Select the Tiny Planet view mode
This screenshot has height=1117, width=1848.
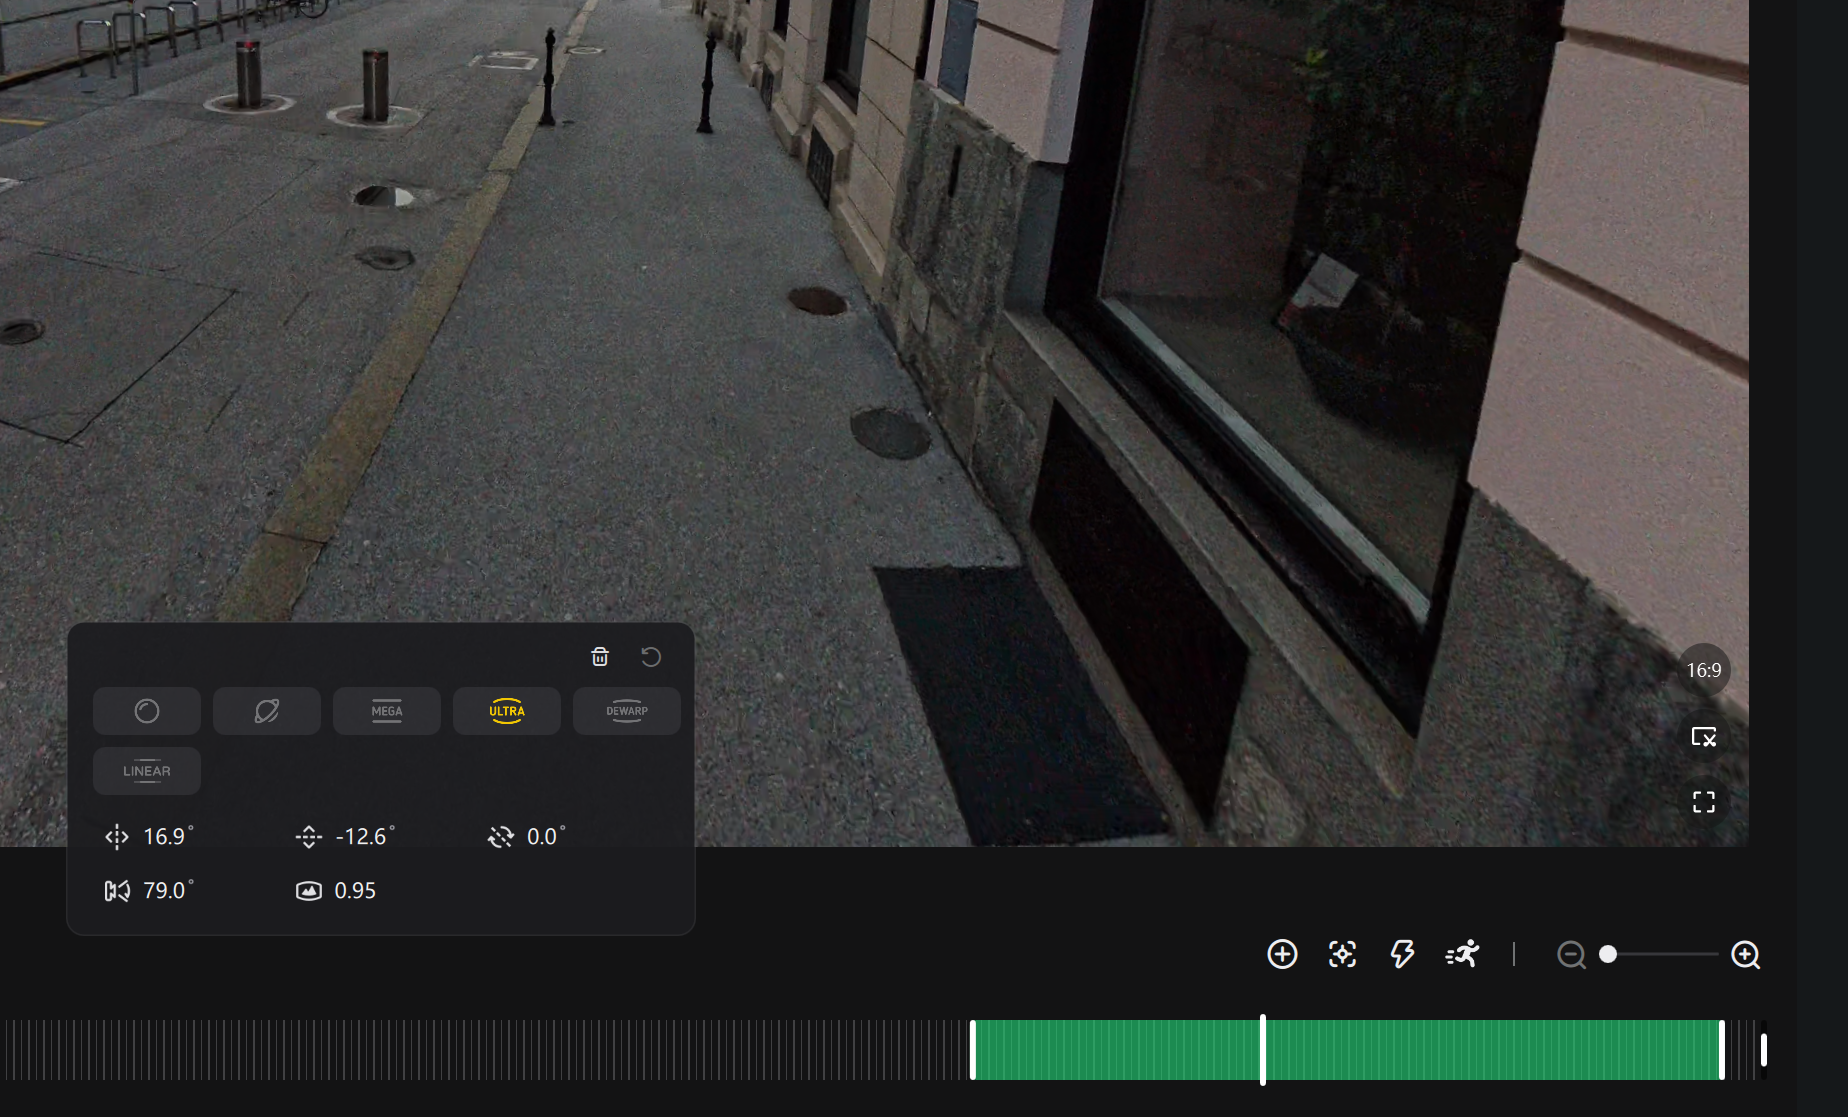(267, 711)
